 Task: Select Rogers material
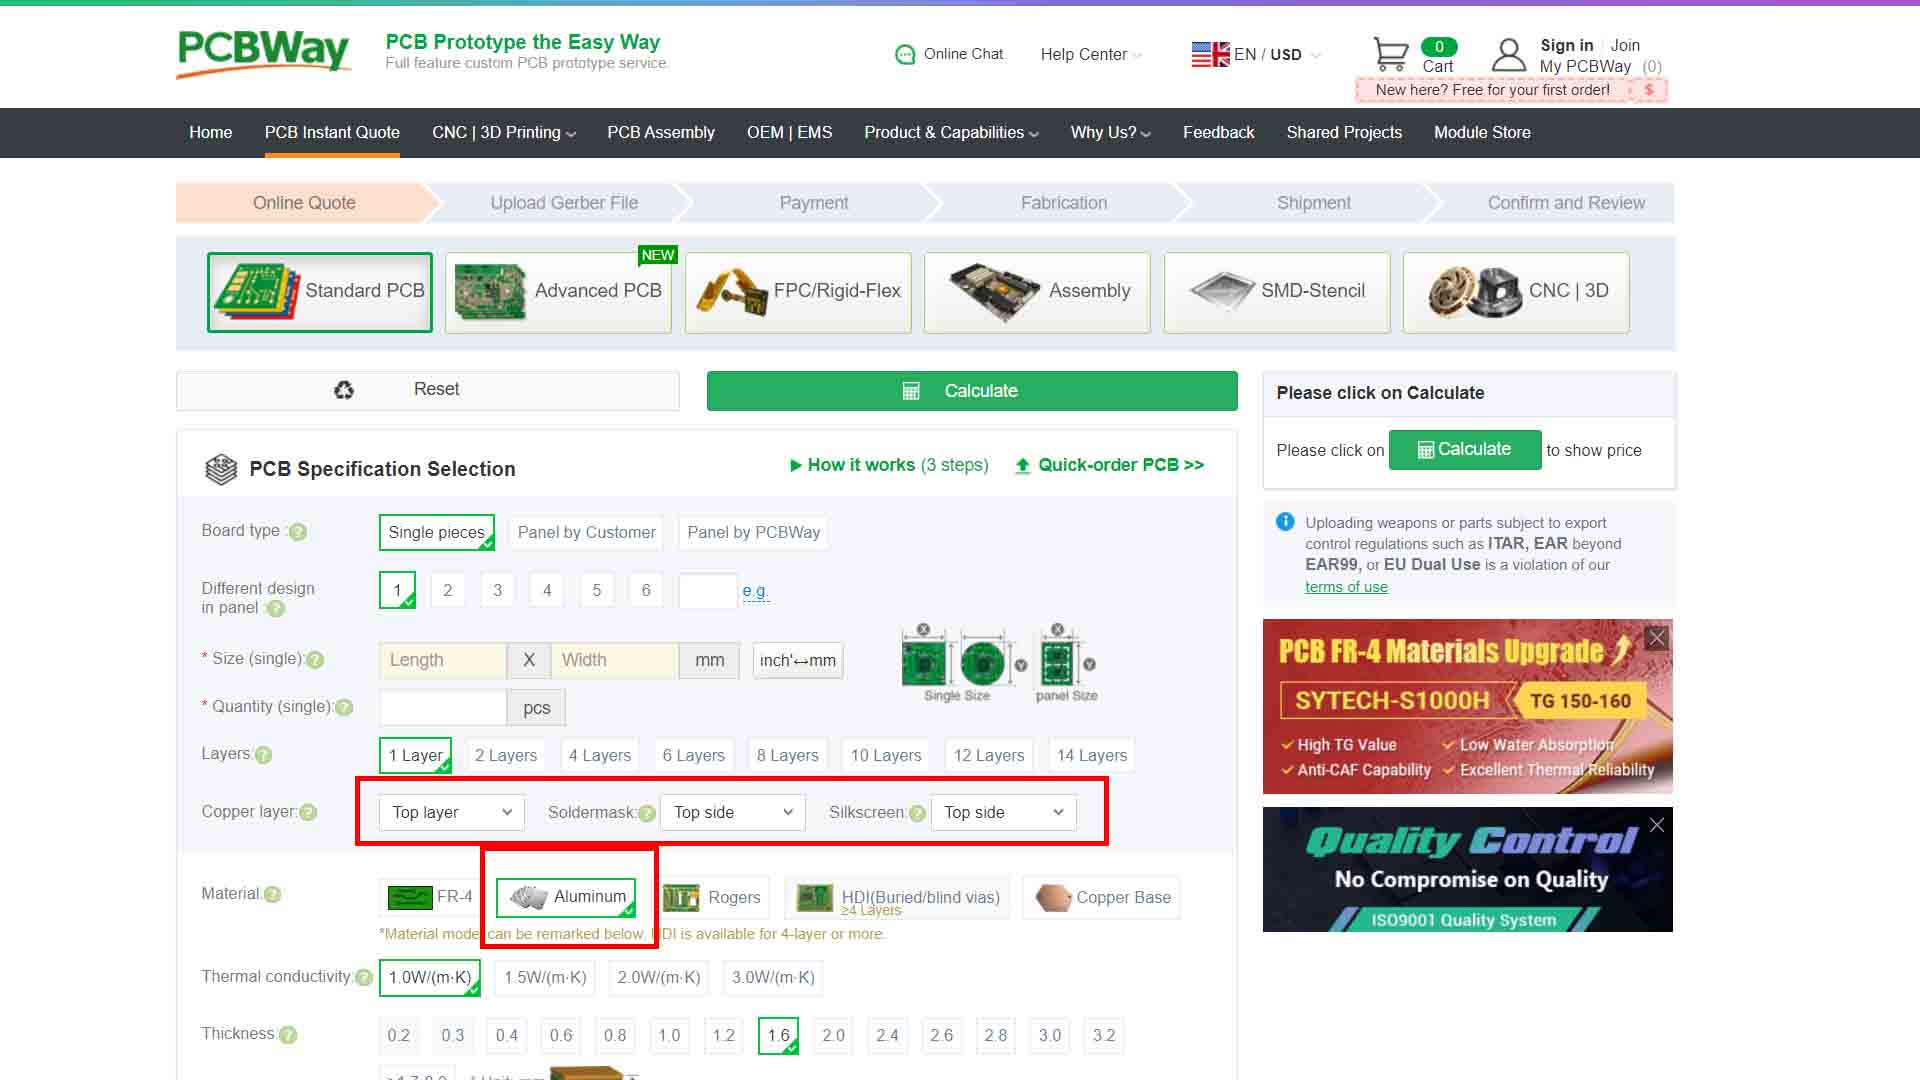[x=712, y=897]
